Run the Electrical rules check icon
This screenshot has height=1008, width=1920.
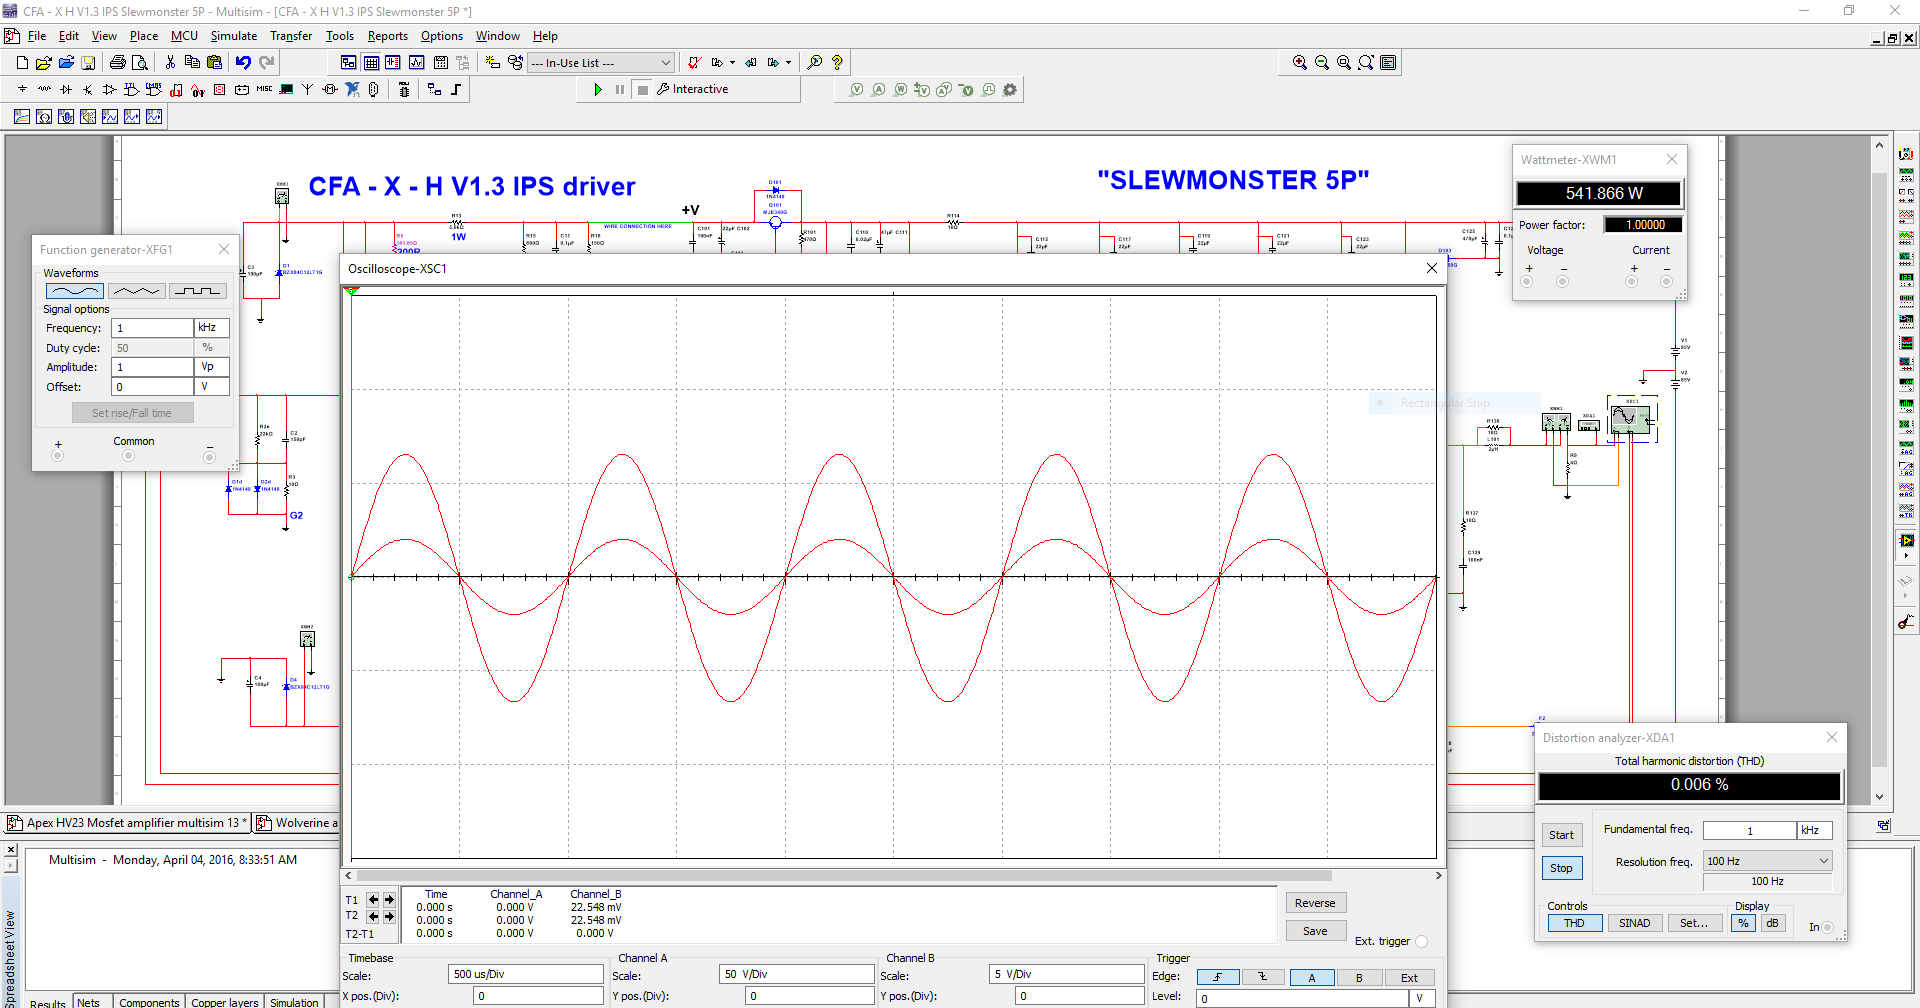pyautogui.click(x=694, y=62)
